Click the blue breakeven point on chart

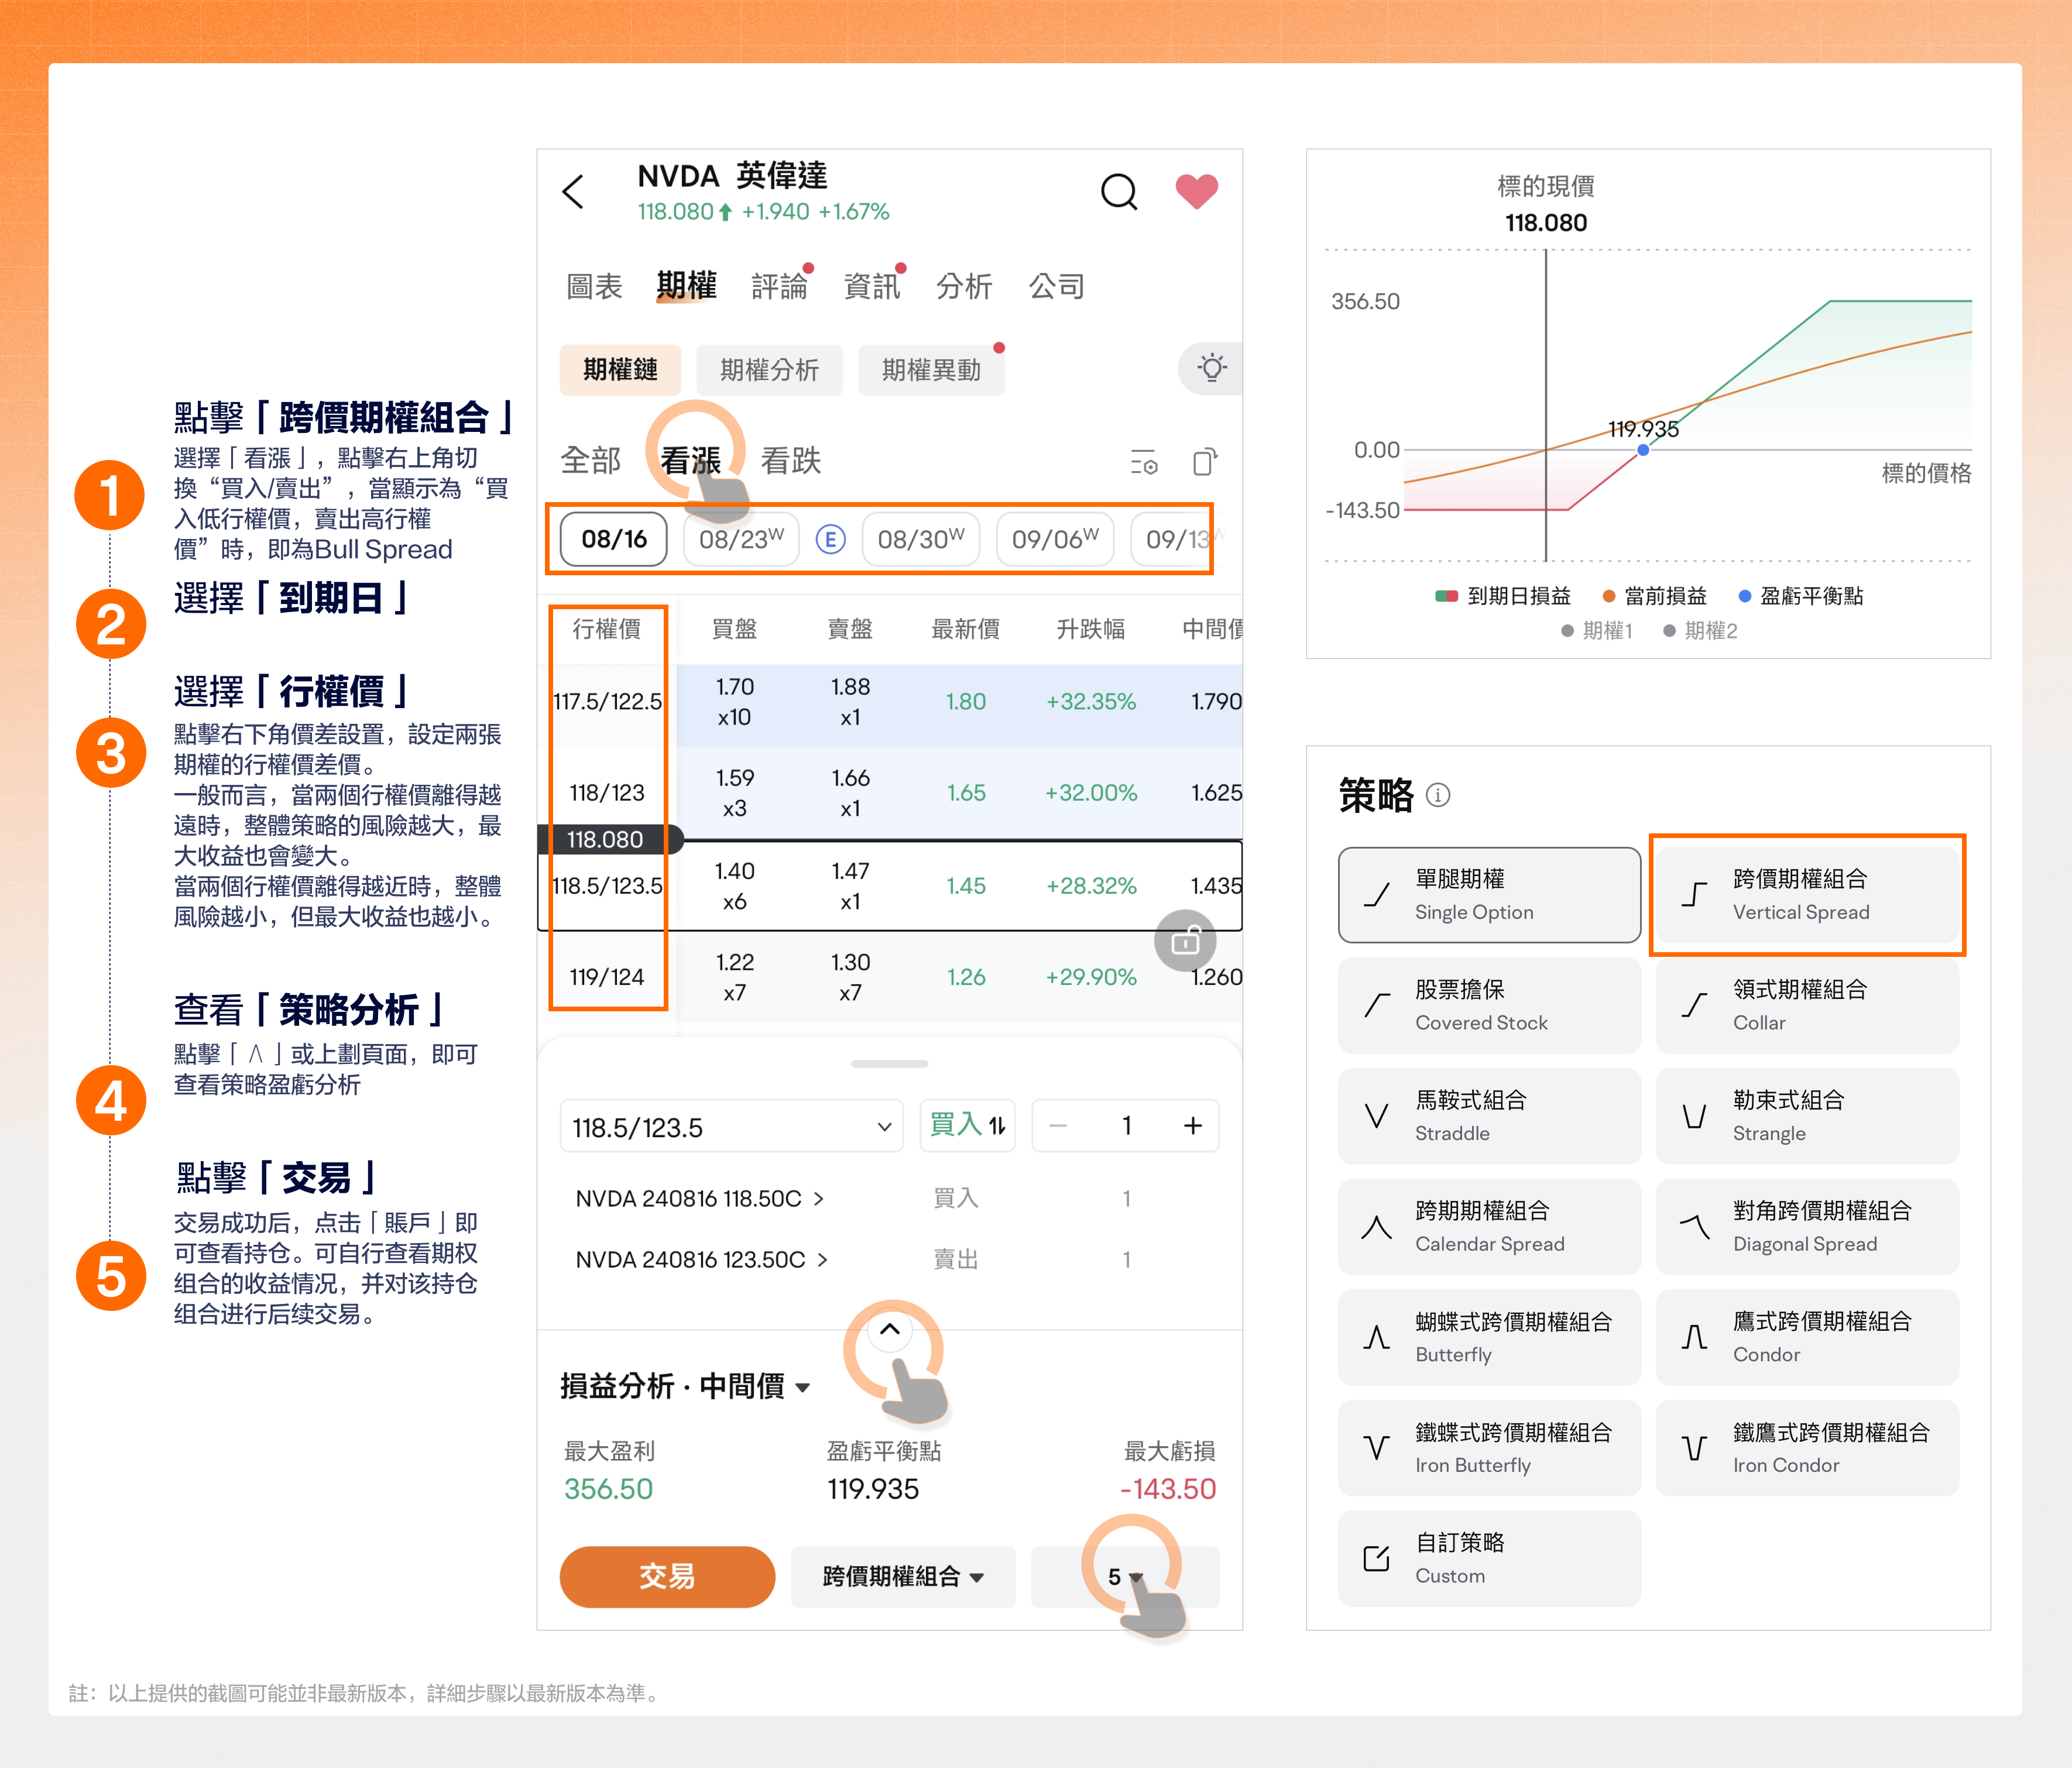tap(1643, 450)
